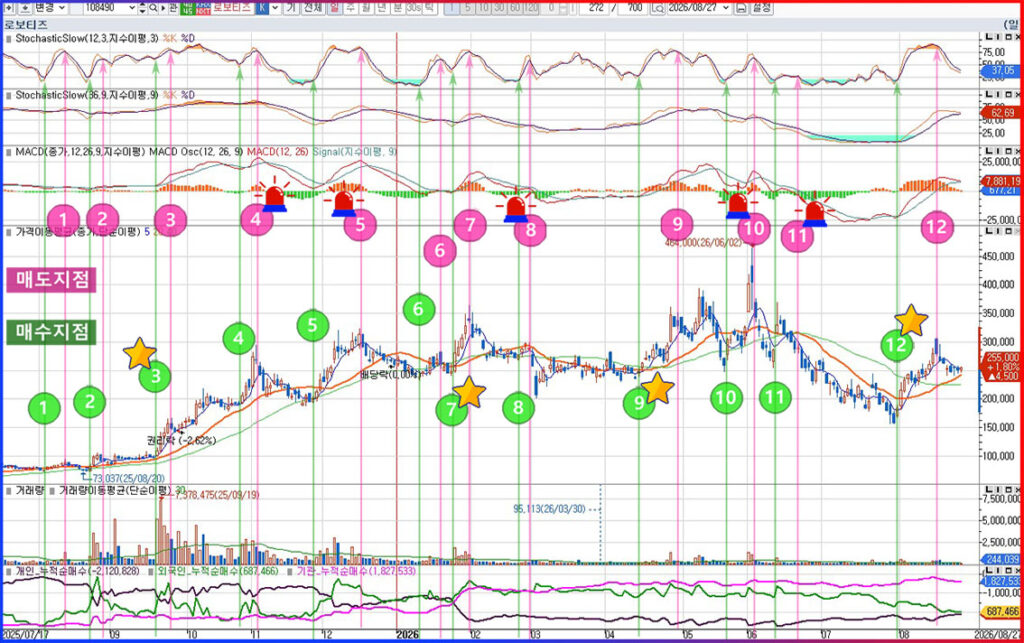Toggle the 개인_누적순매수 legend marker
Viewport: 1024px width, 643px height.
coord(8,571)
